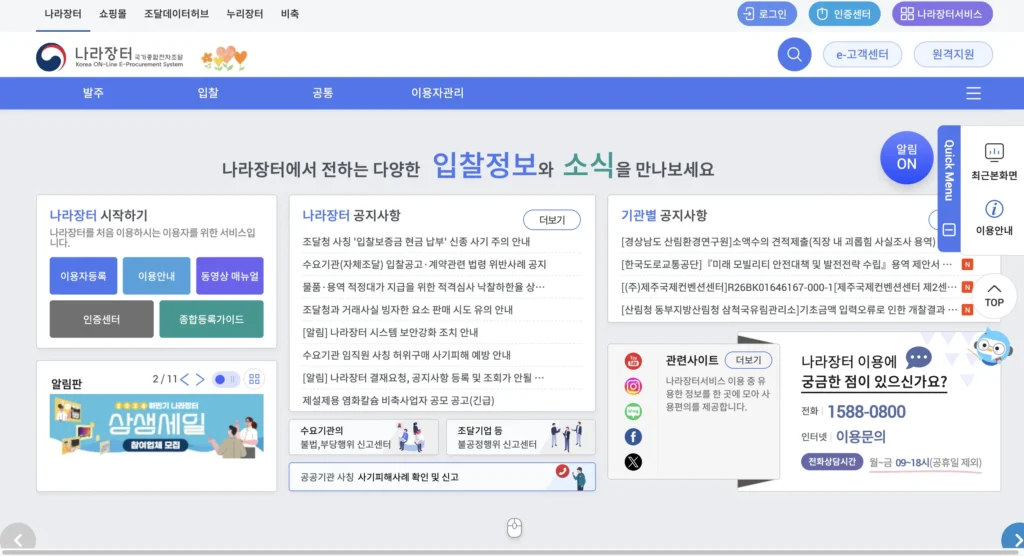Click the left page arrow at bottom
This screenshot has height=556, width=1024.
click(x=18, y=538)
